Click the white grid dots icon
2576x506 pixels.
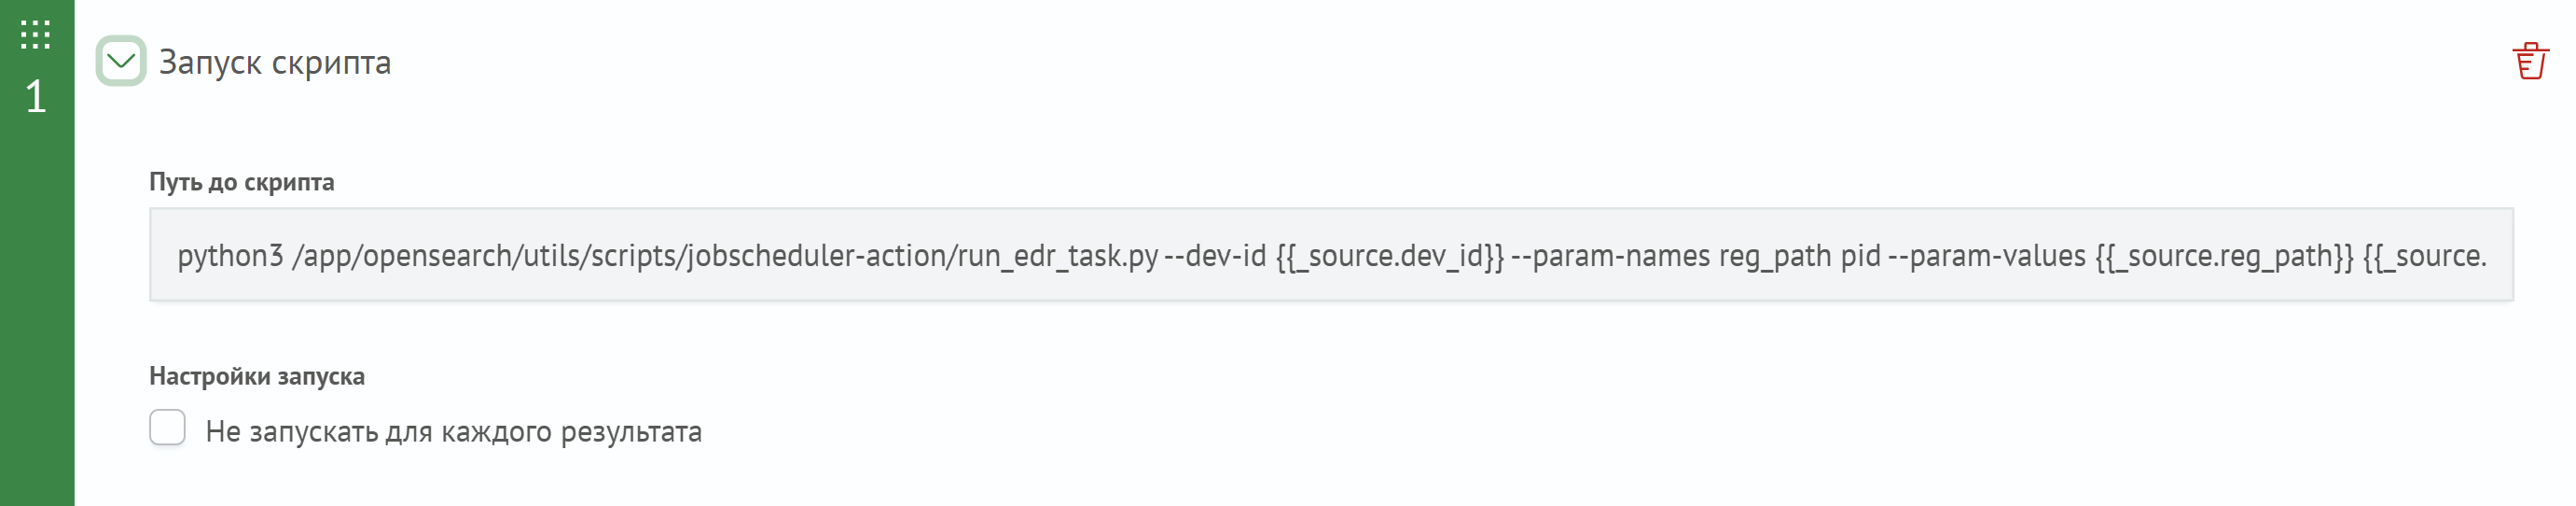pyautogui.click(x=36, y=35)
